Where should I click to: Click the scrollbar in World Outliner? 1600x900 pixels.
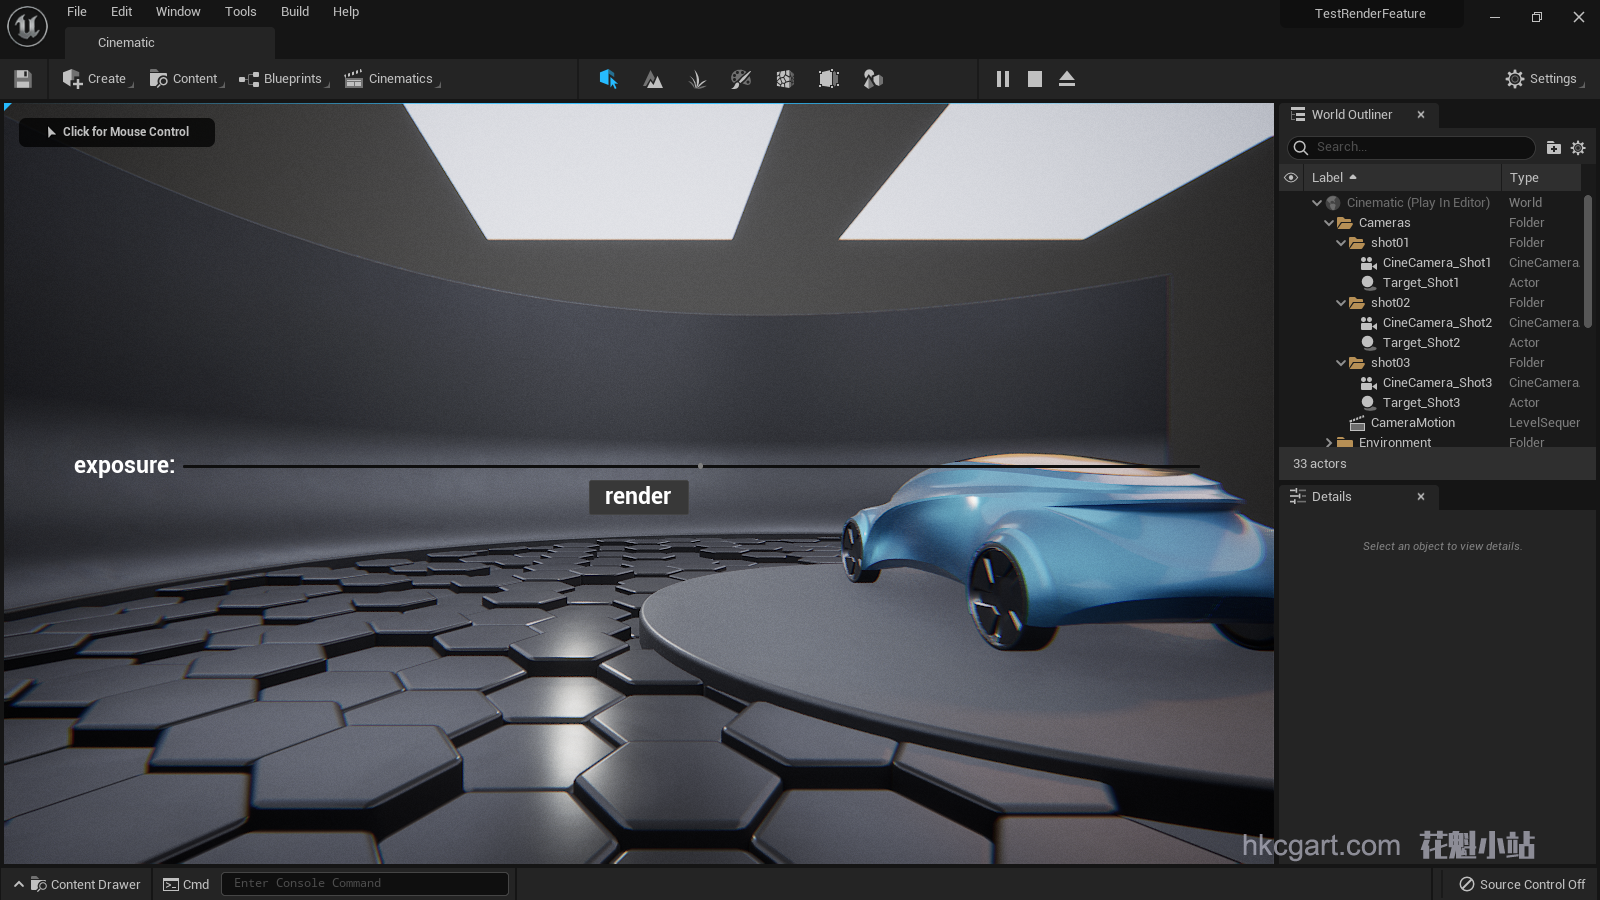pyautogui.click(x=1588, y=262)
